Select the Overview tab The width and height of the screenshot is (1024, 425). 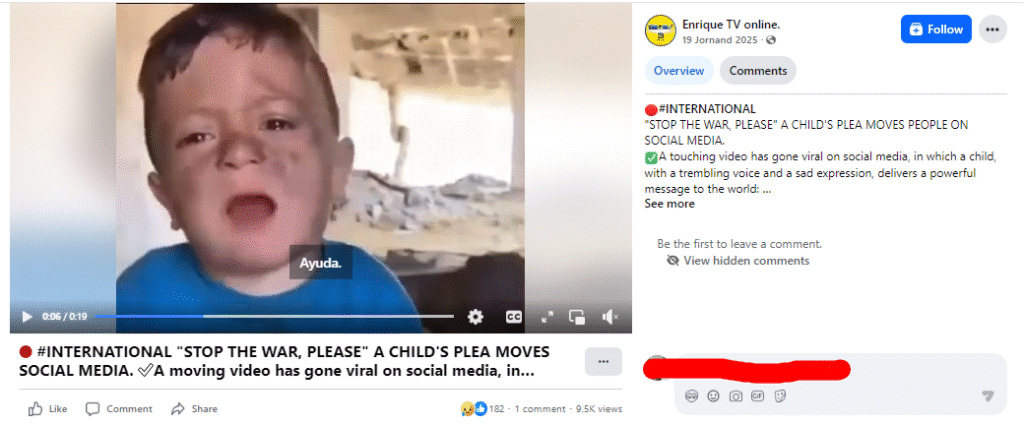tap(679, 71)
